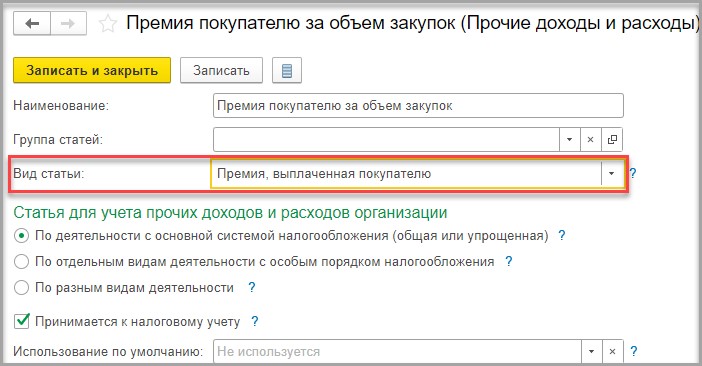Toggle the Принимается к налоговому учету checkbox
Viewport: 702px width, 366px height.
pos(21,321)
